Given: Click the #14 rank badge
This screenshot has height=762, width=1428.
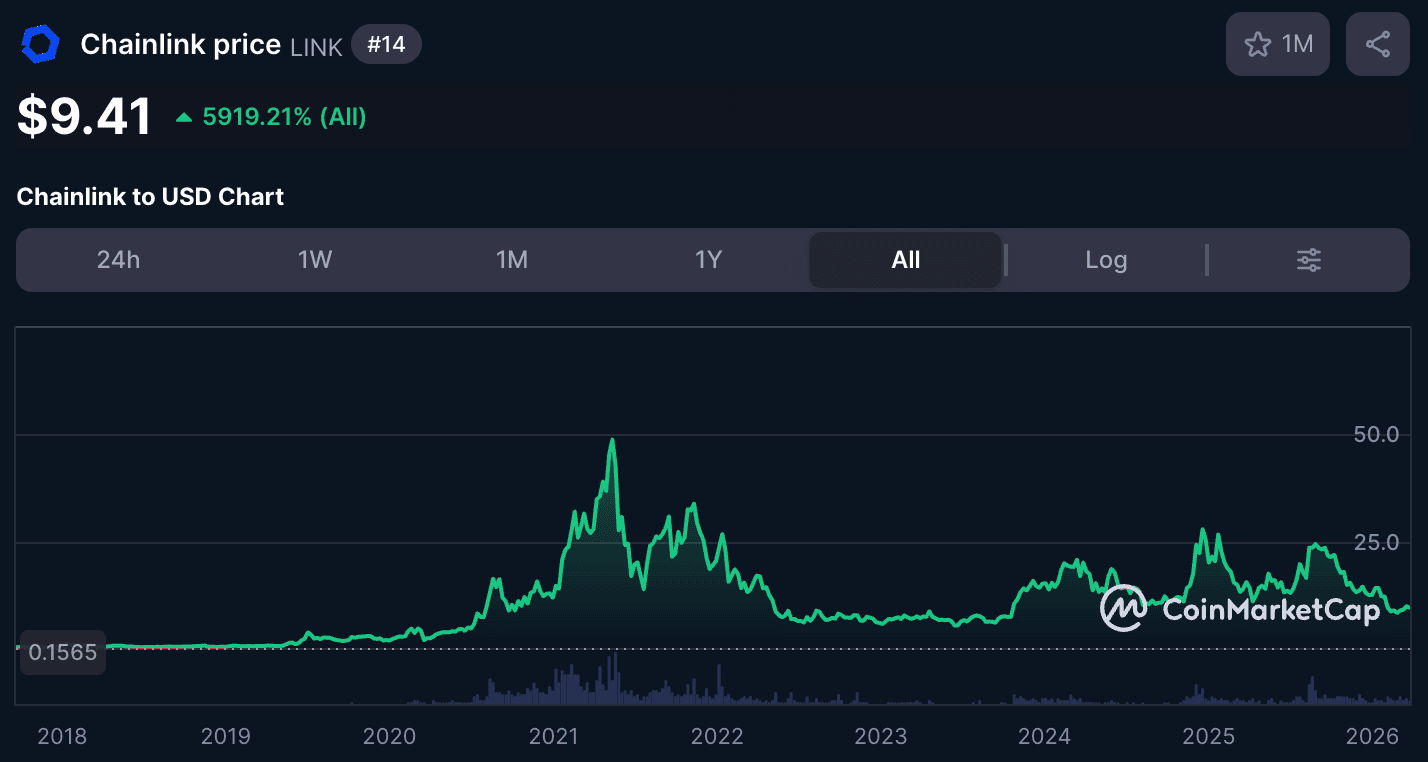Looking at the screenshot, I should 386,45.
